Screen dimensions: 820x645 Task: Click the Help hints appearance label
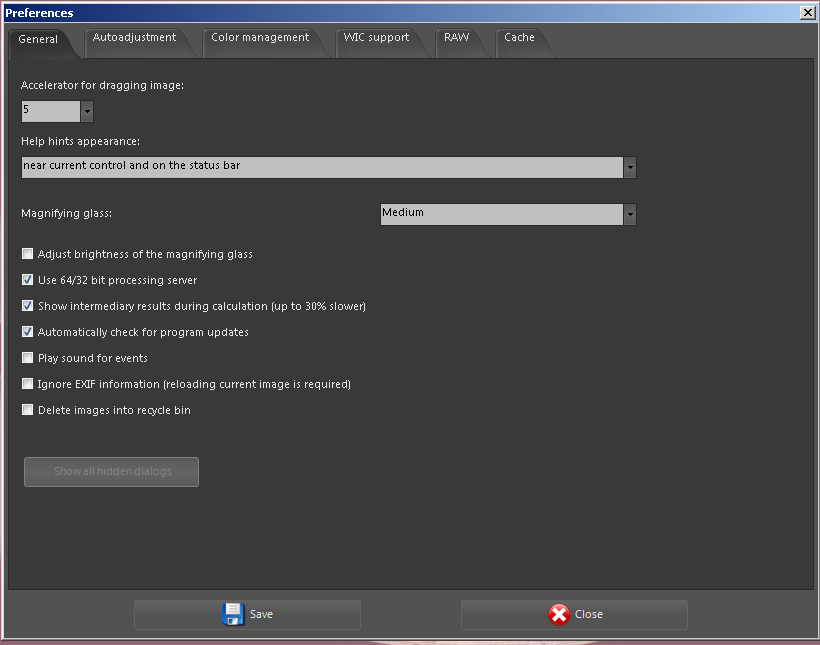tap(81, 141)
